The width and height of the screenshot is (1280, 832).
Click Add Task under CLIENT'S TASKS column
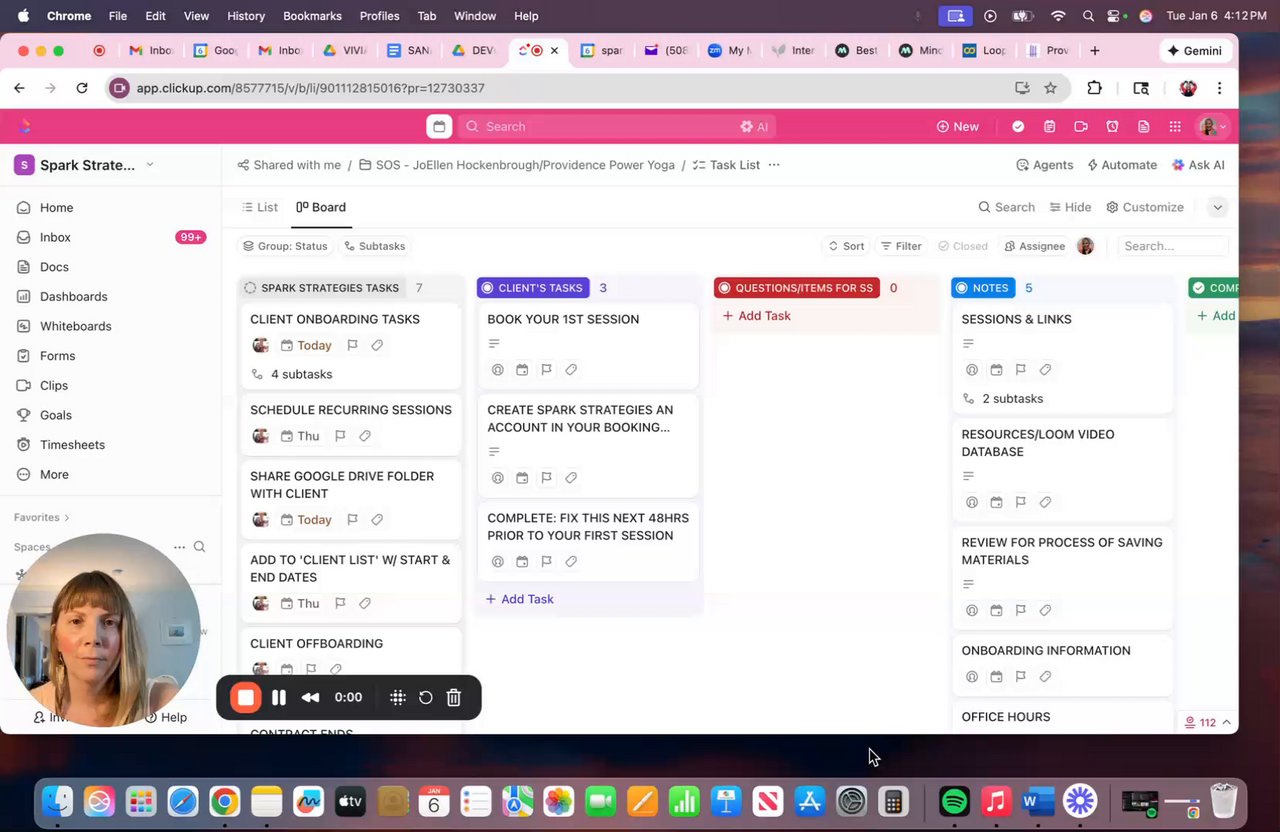(x=519, y=599)
